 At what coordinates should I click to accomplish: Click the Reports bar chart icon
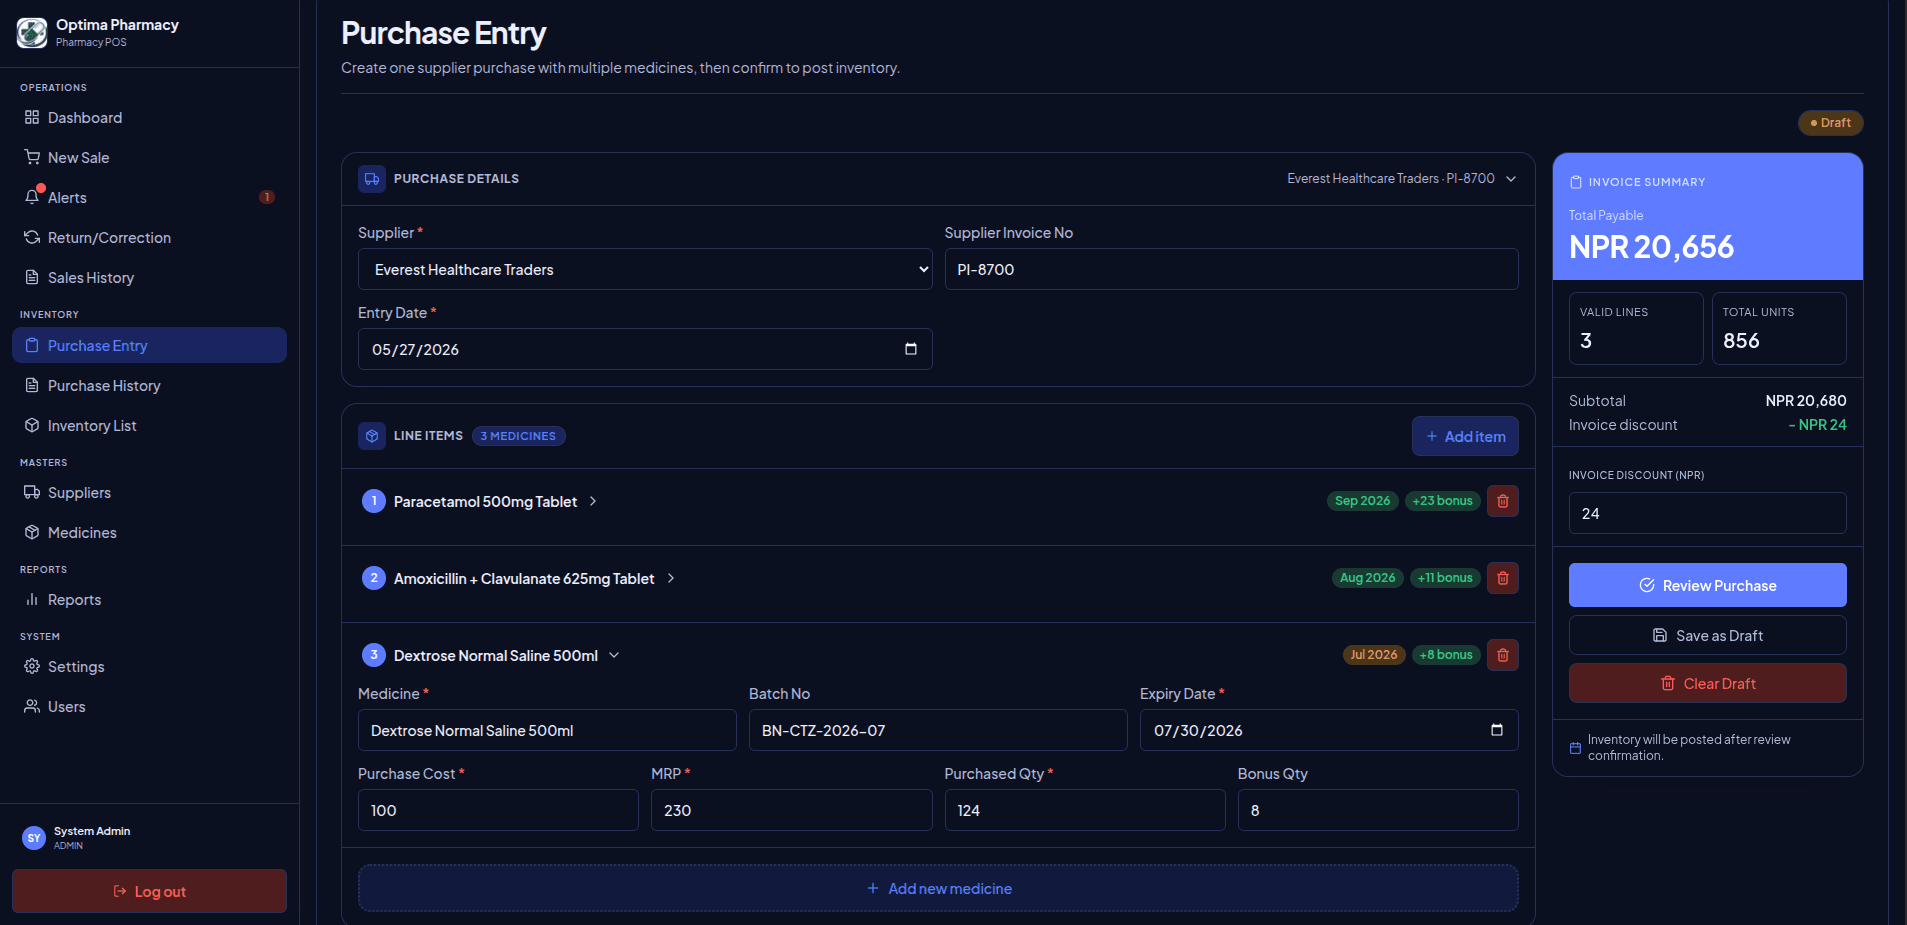click(x=32, y=599)
